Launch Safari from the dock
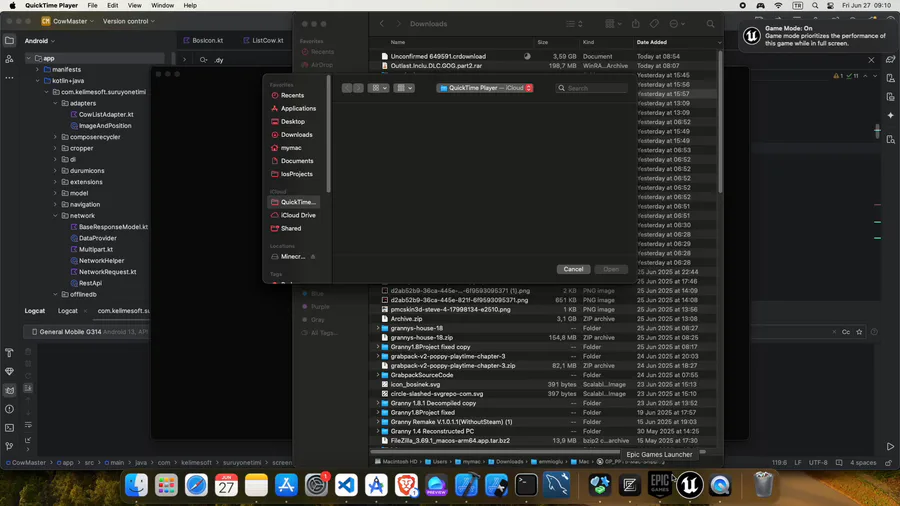The height and width of the screenshot is (506, 900). [x=196, y=485]
